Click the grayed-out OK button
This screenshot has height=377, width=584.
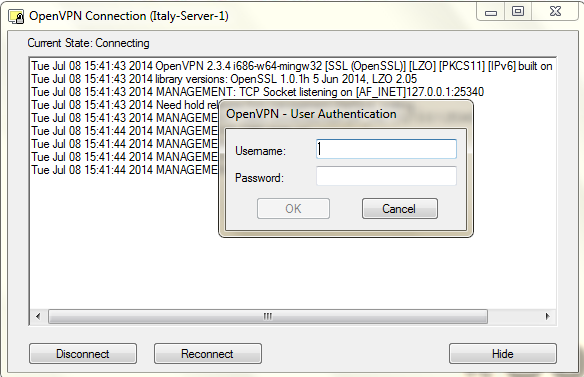(293, 208)
